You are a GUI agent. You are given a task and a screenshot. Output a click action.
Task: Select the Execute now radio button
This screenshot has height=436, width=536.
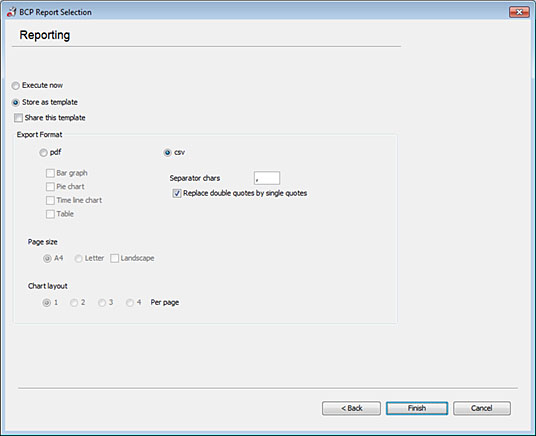point(16,85)
